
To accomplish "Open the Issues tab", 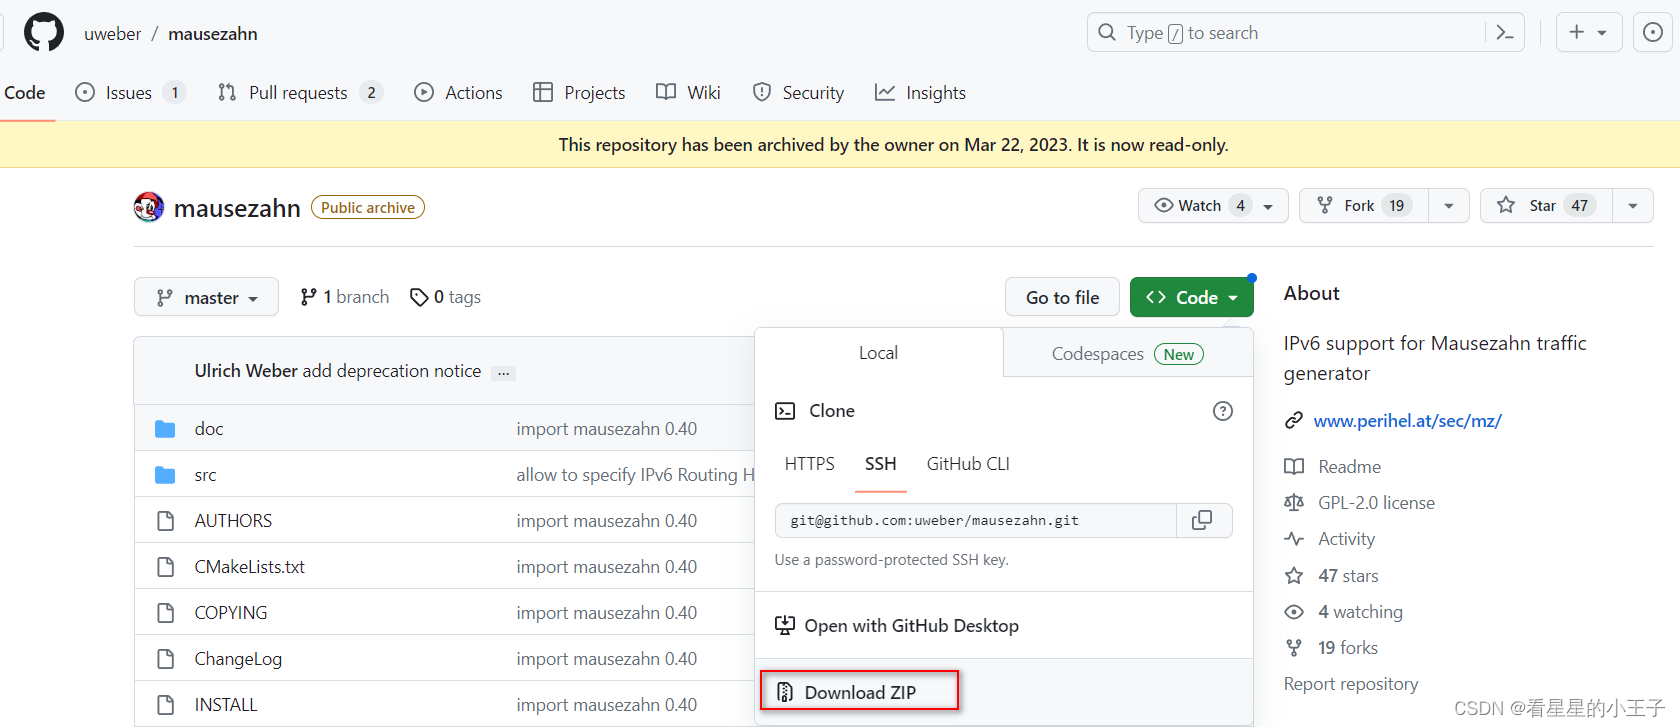I will (131, 92).
